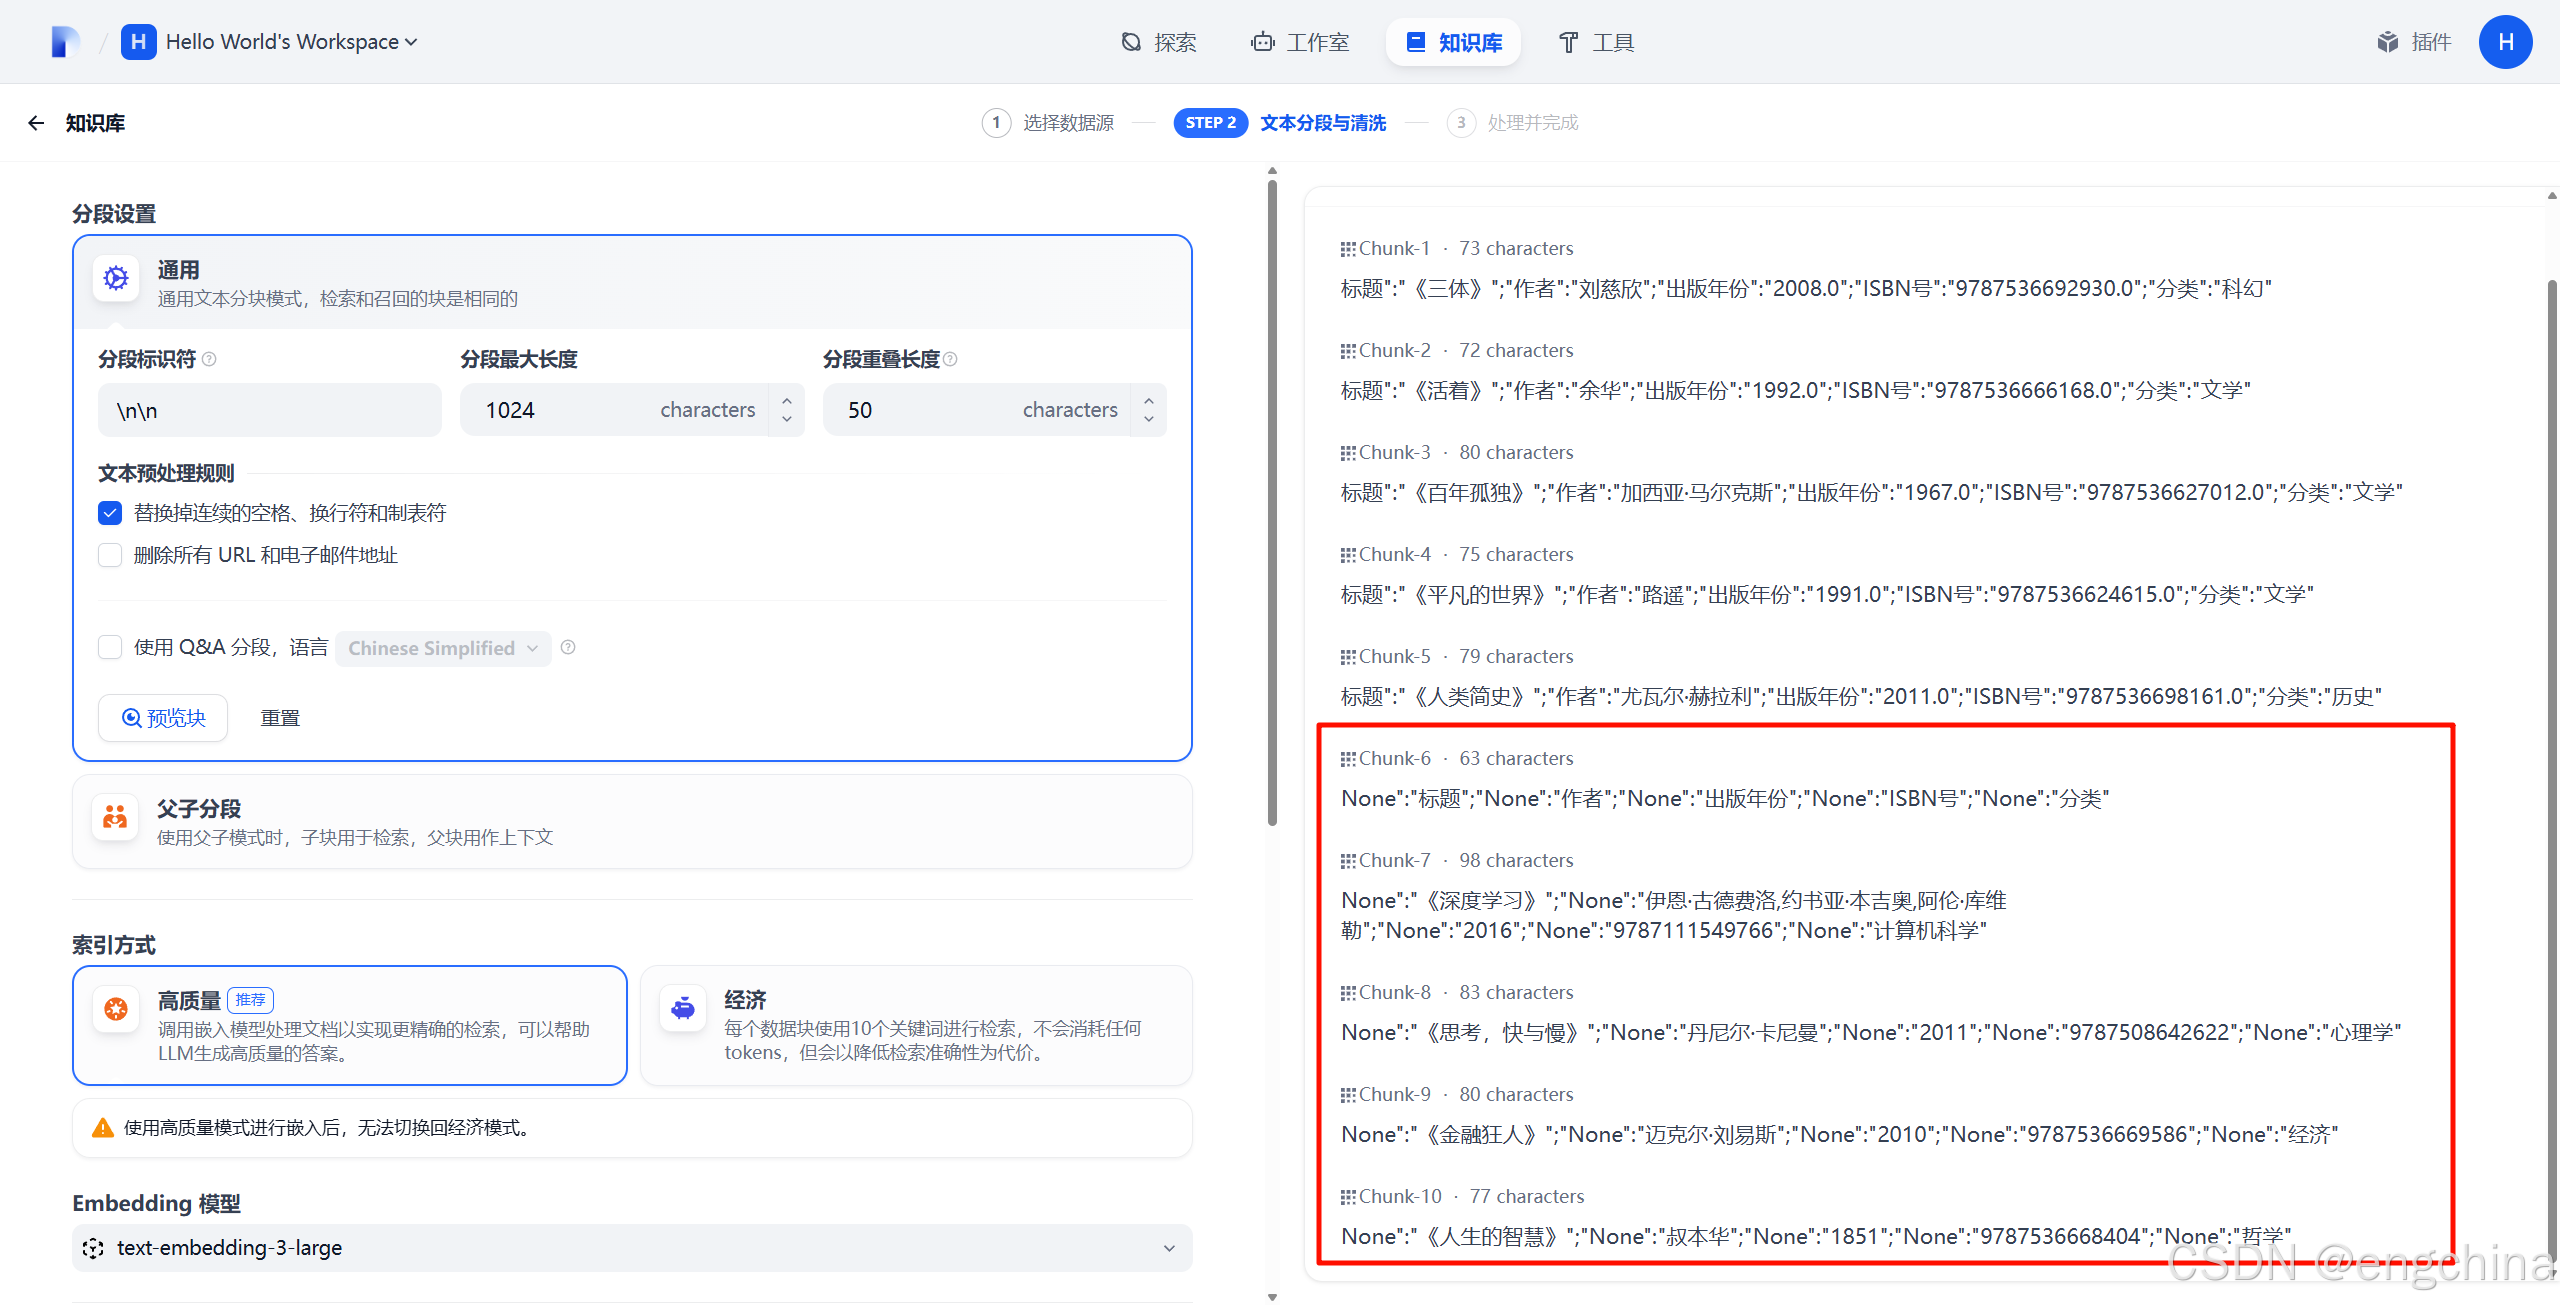Expand Chinese Simplified language dropdown
The height and width of the screenshot is (1305, 2560).
[x=443, y=648]
